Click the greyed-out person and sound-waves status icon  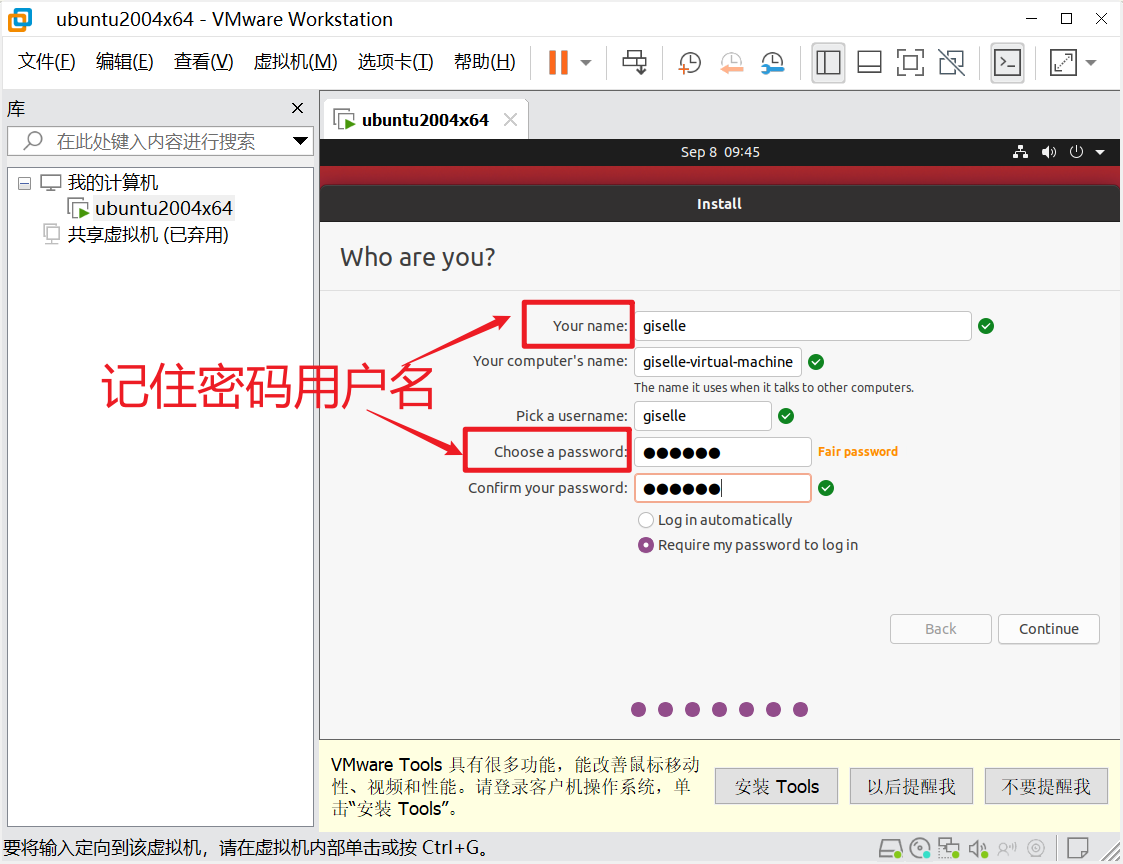click(1007, 849)
